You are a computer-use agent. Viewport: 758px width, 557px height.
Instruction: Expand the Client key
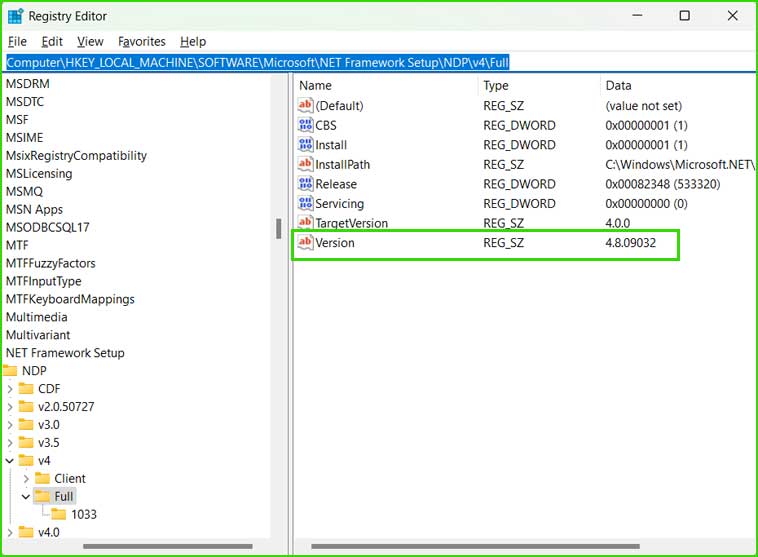(26, 479)
